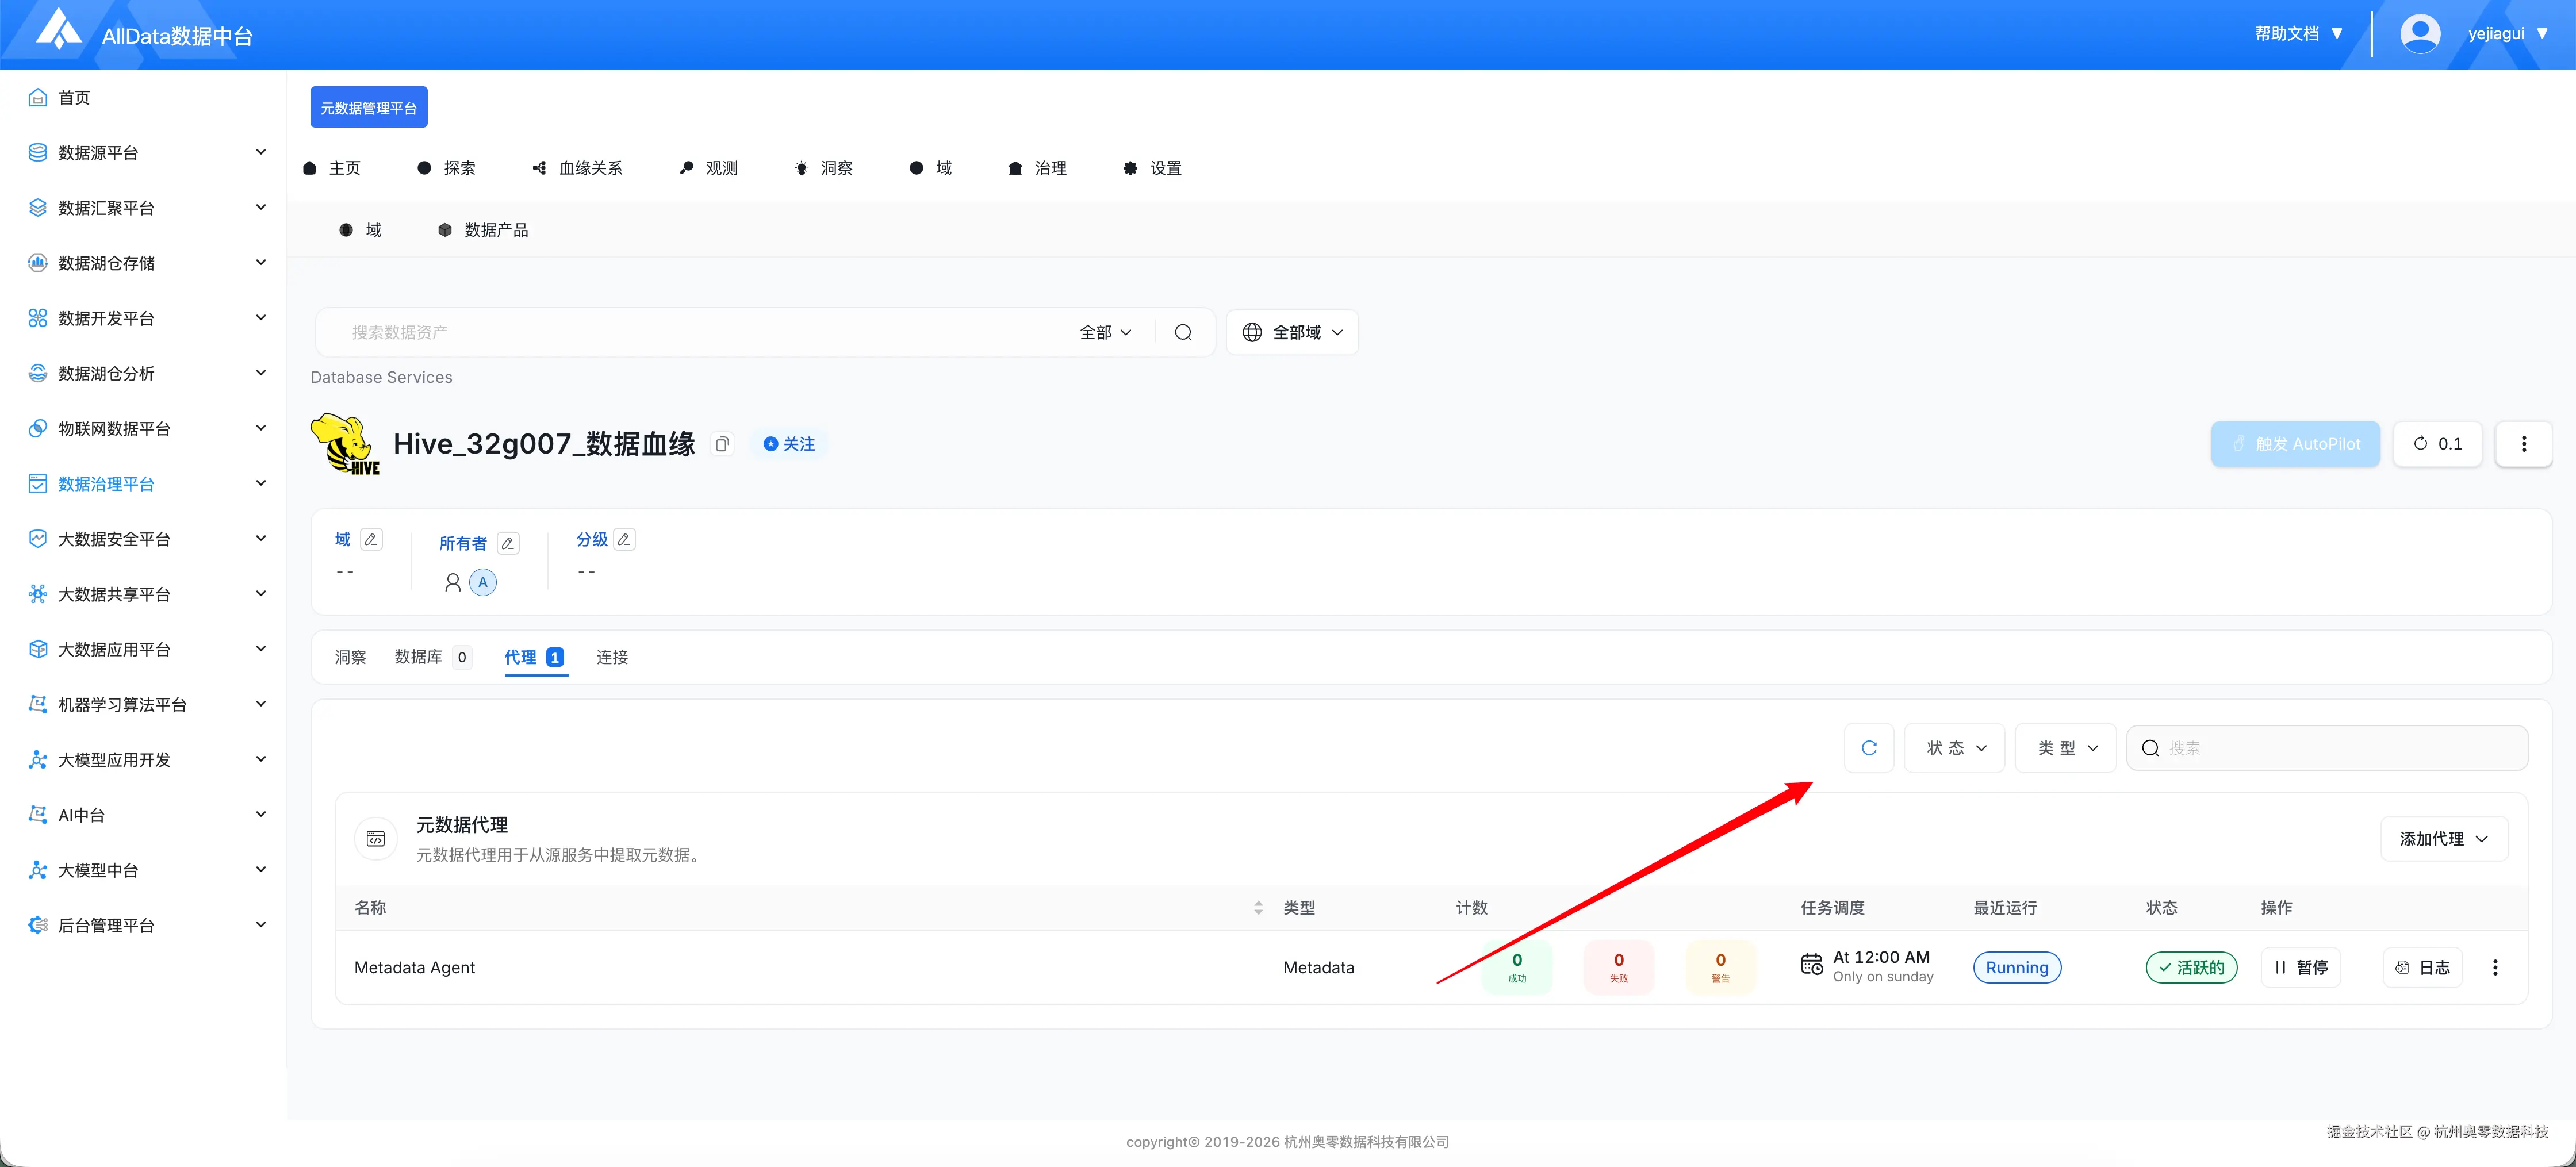This screenshot has height=1167, width=2576.
Task: Click the Running status badge
Action: 2017,967
